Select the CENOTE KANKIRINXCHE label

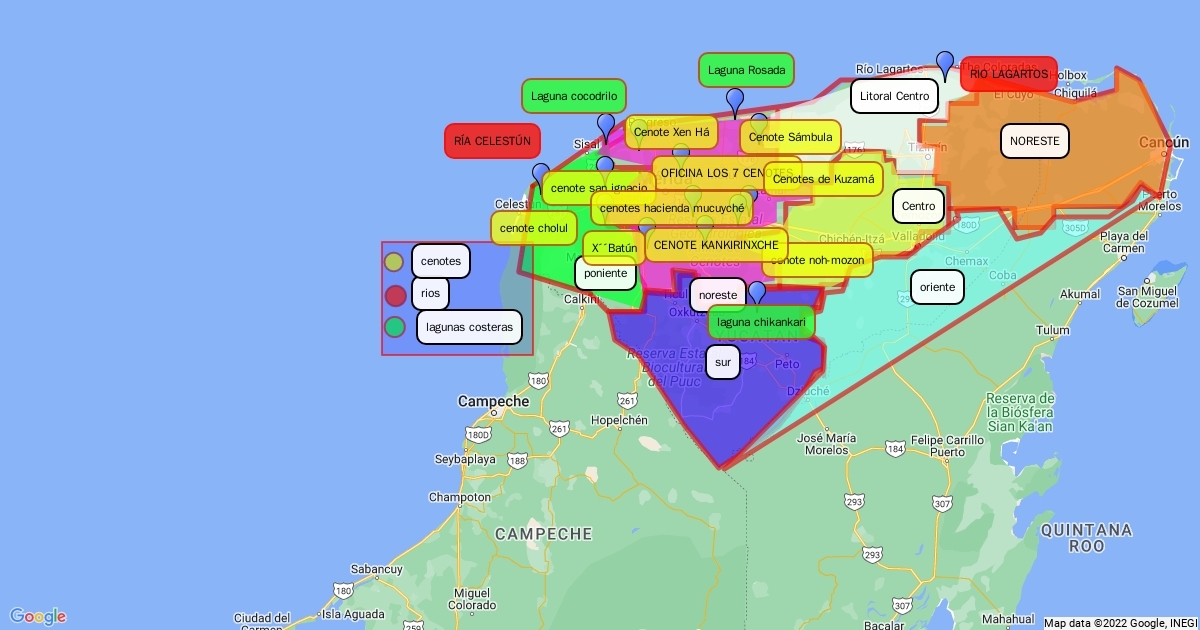pos(716,245)
